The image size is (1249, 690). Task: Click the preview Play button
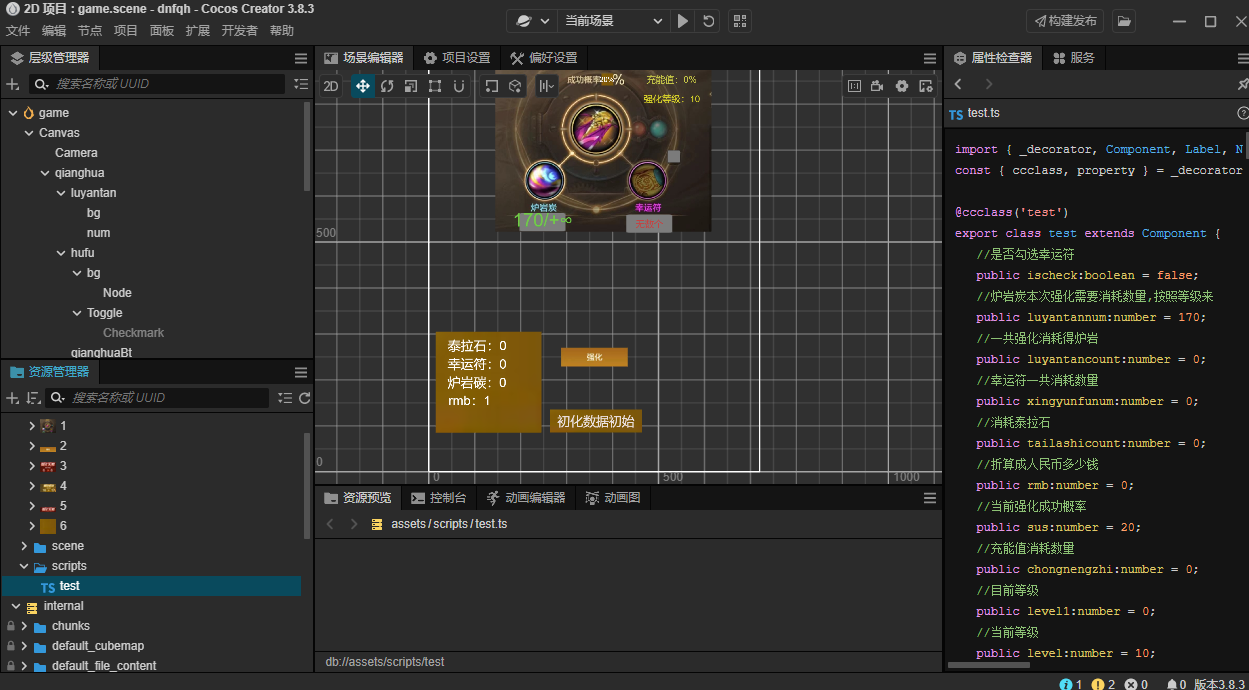tap(683, 21)
